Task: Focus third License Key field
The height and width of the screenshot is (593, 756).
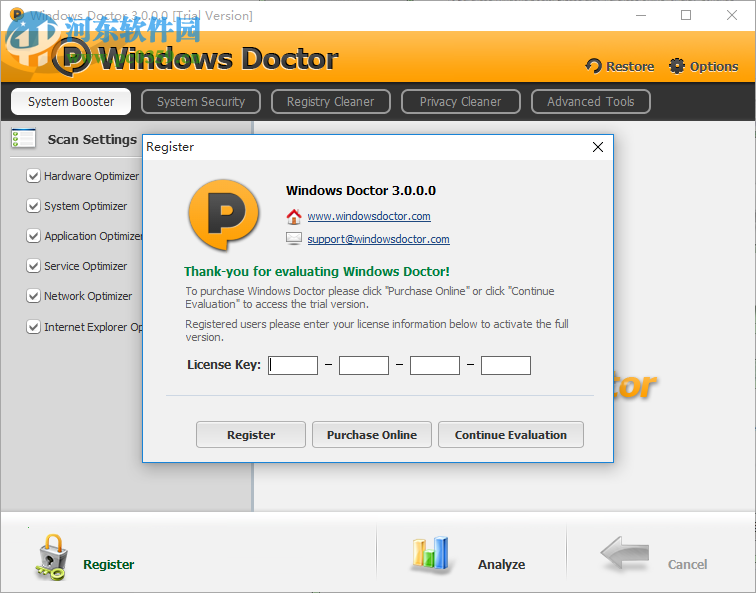Action: 435,365
